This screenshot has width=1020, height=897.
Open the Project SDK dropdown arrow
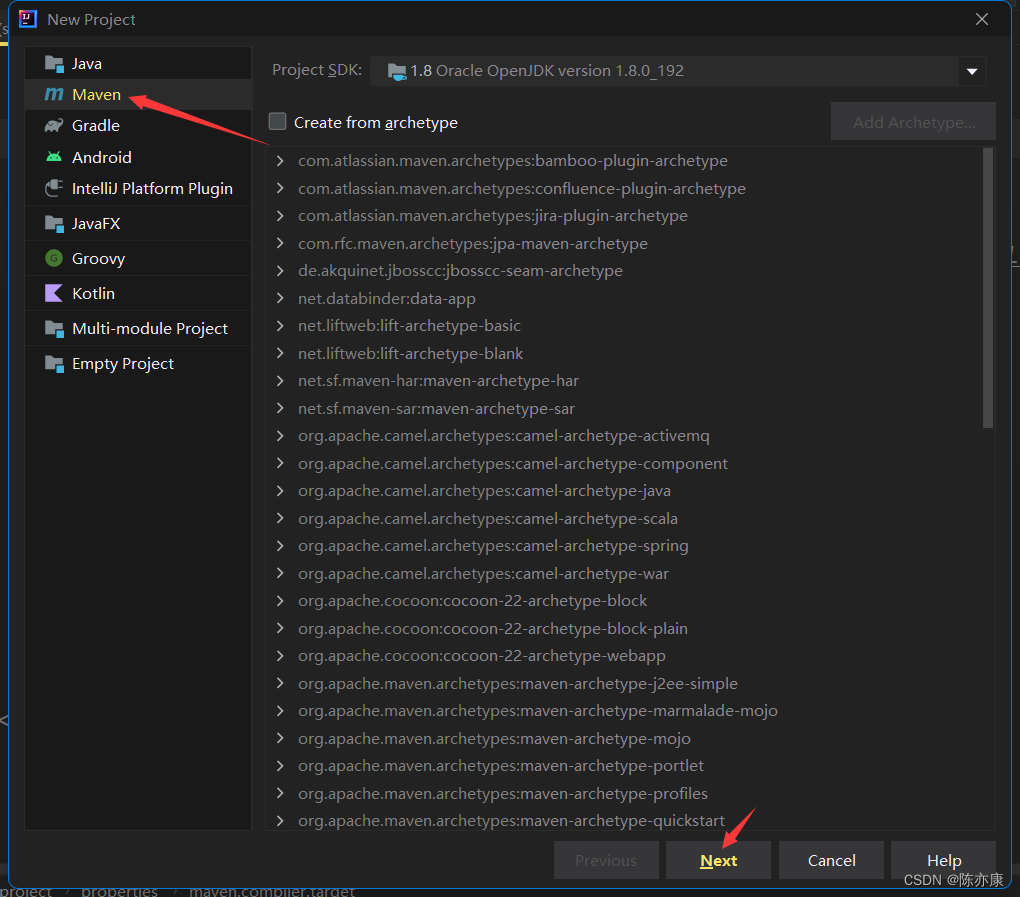click(972, 71)
